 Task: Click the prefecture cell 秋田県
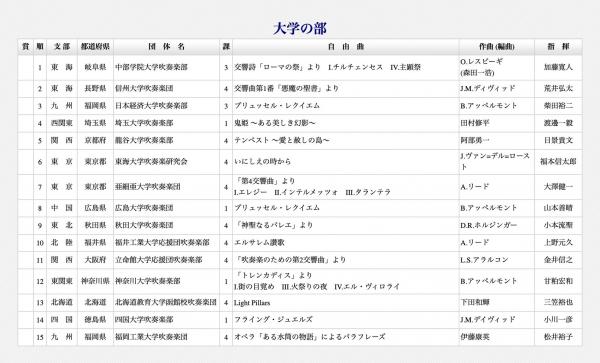[x=95, y=225]
